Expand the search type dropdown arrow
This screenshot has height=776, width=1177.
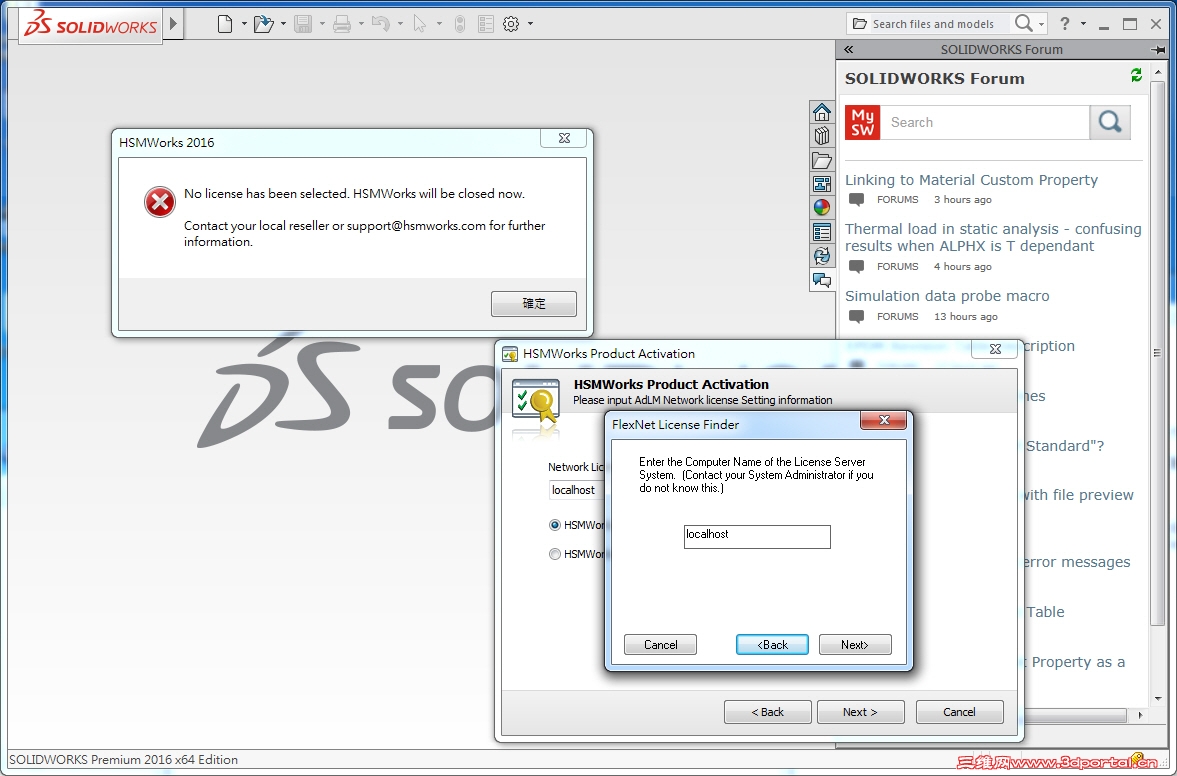point(1041,24)
